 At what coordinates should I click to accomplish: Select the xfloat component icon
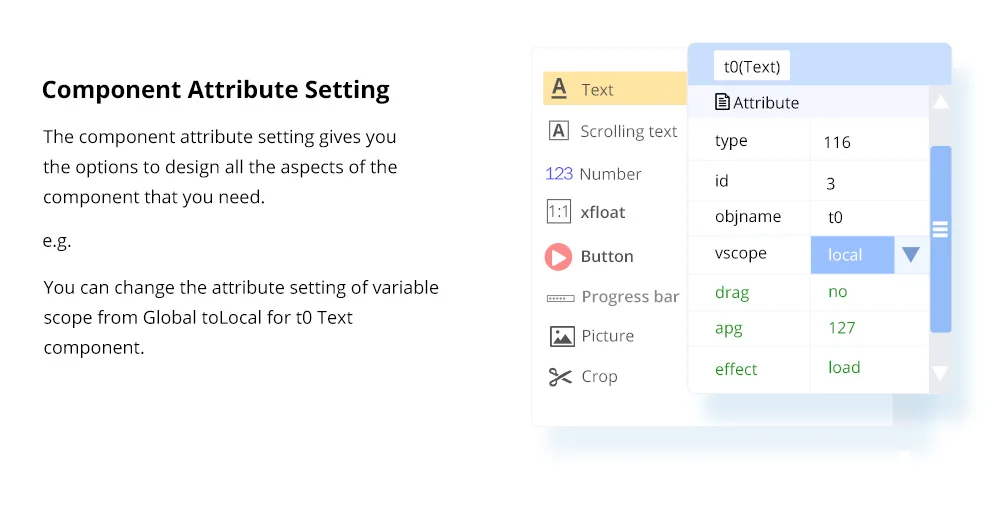pos(559,212)
